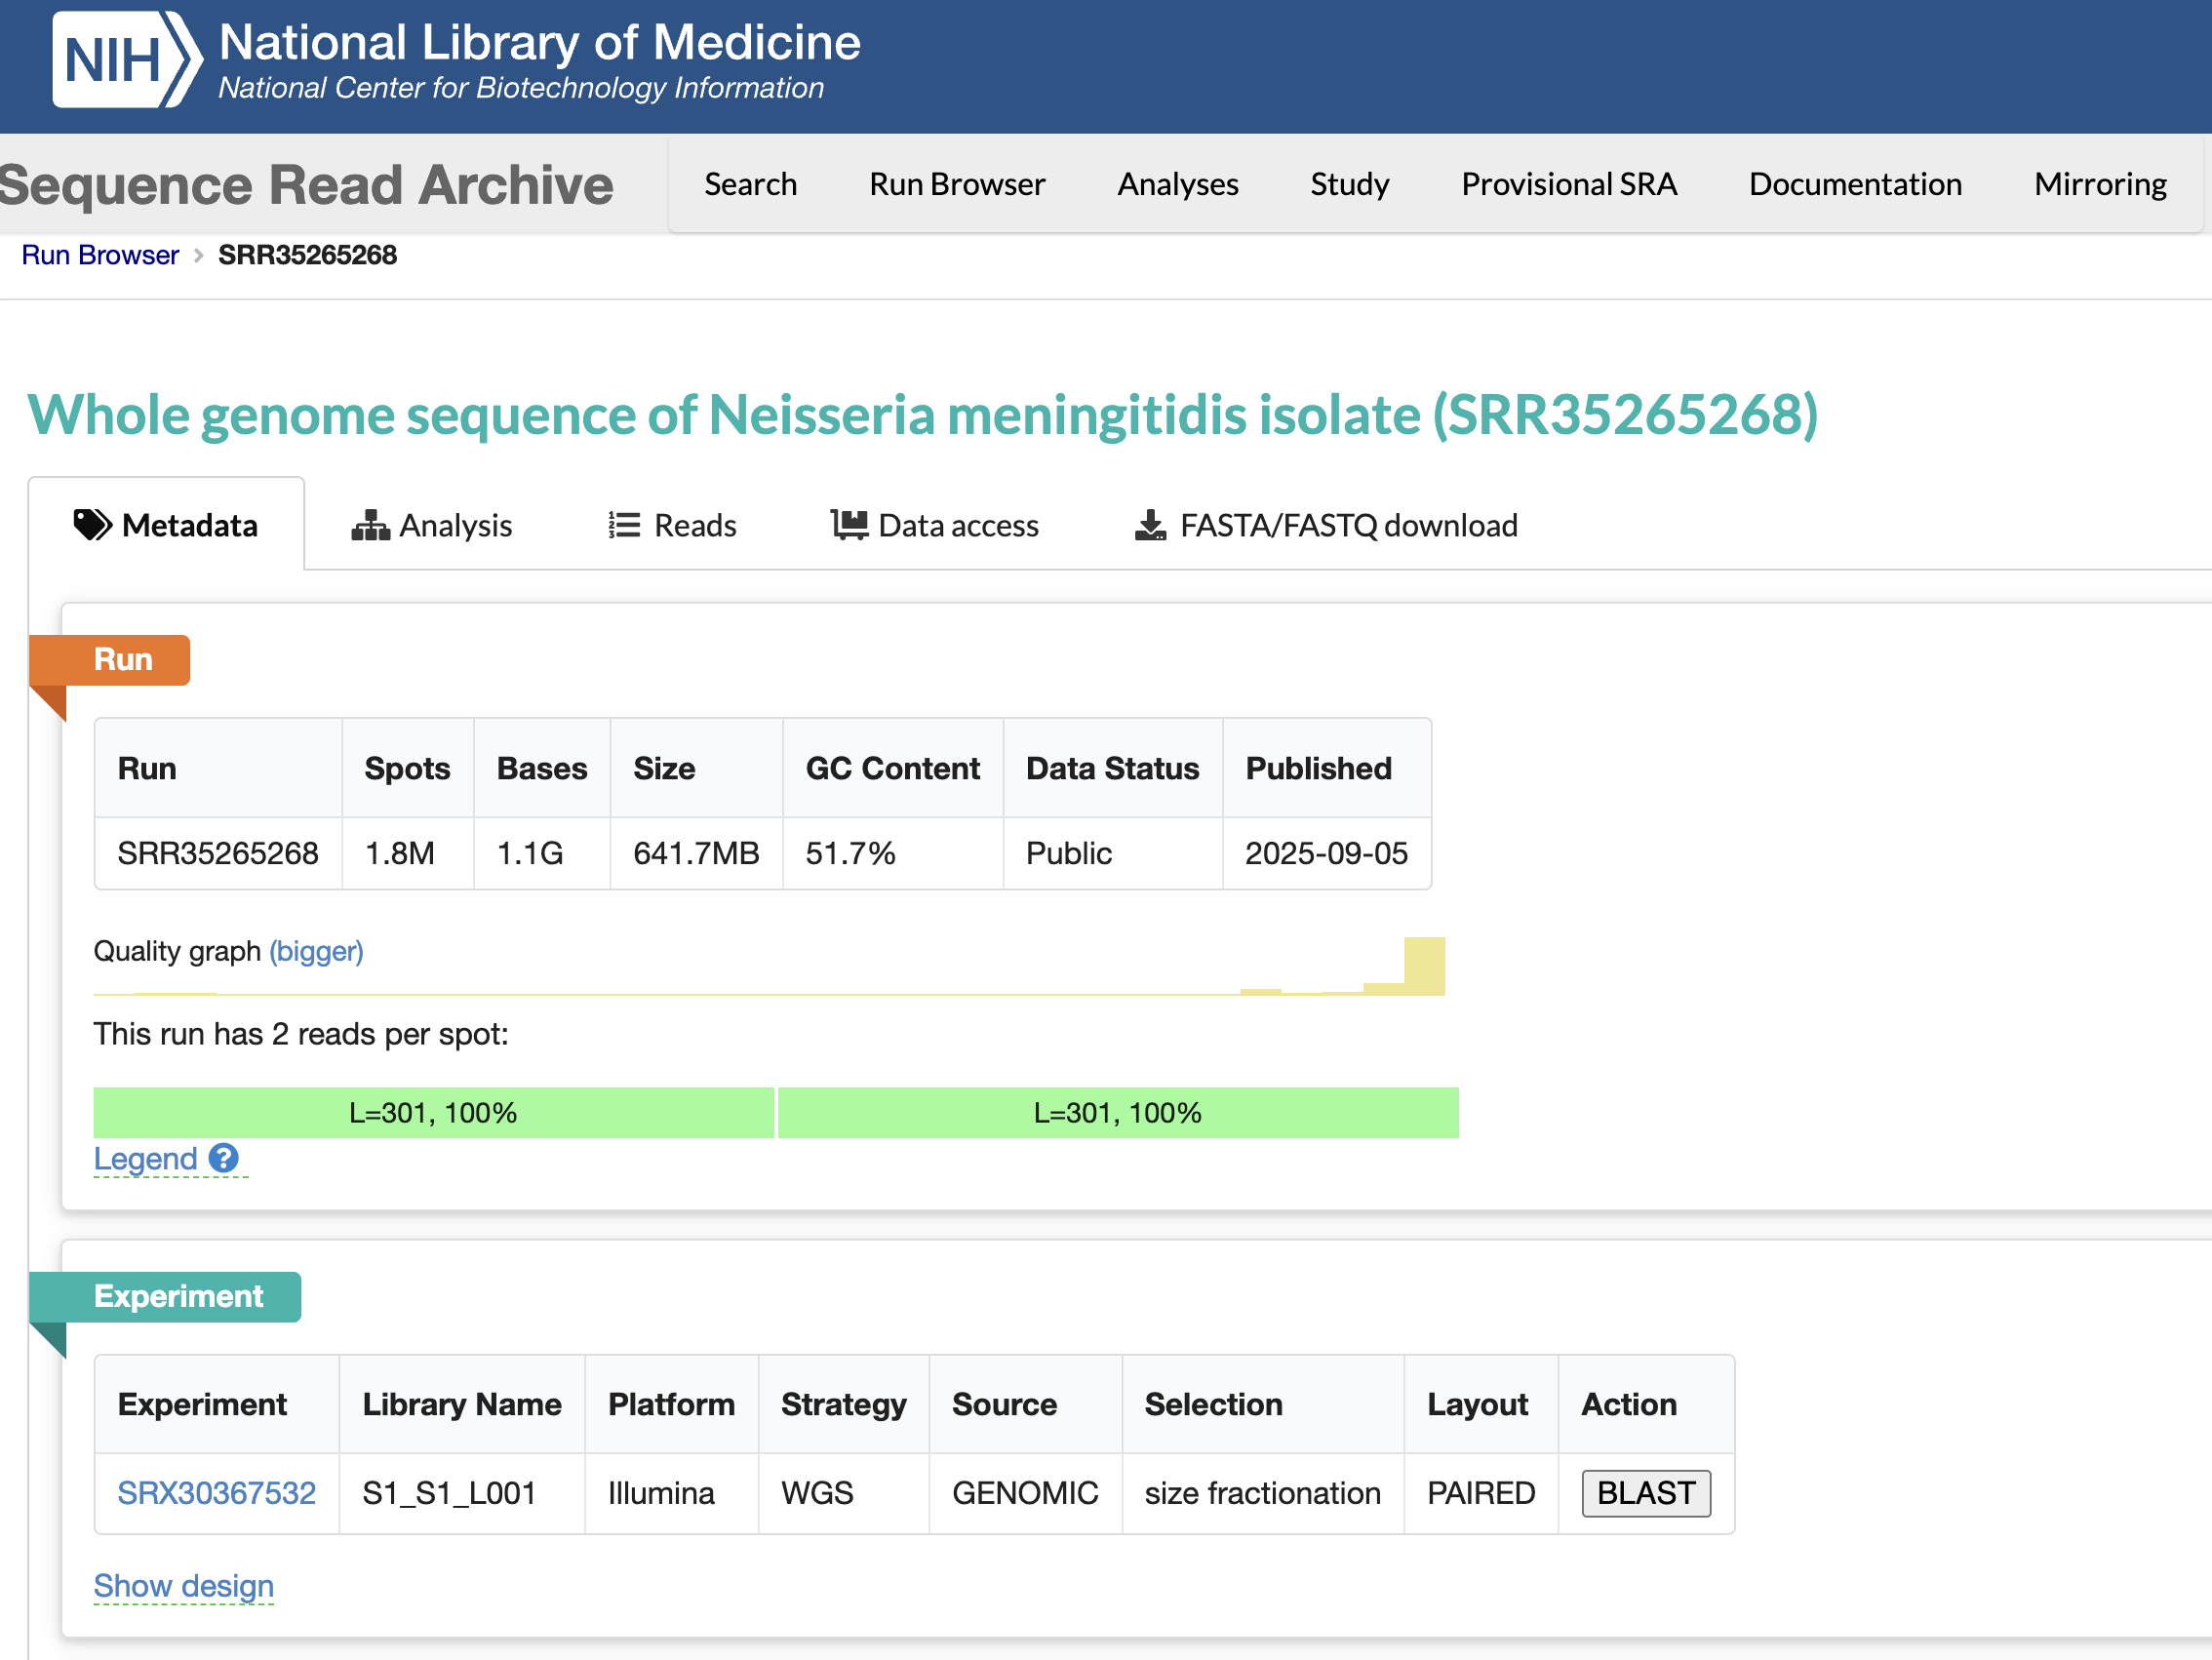Click the NIH logo icon
This screenshot has height=1660, width=2212.
(127, 60)
